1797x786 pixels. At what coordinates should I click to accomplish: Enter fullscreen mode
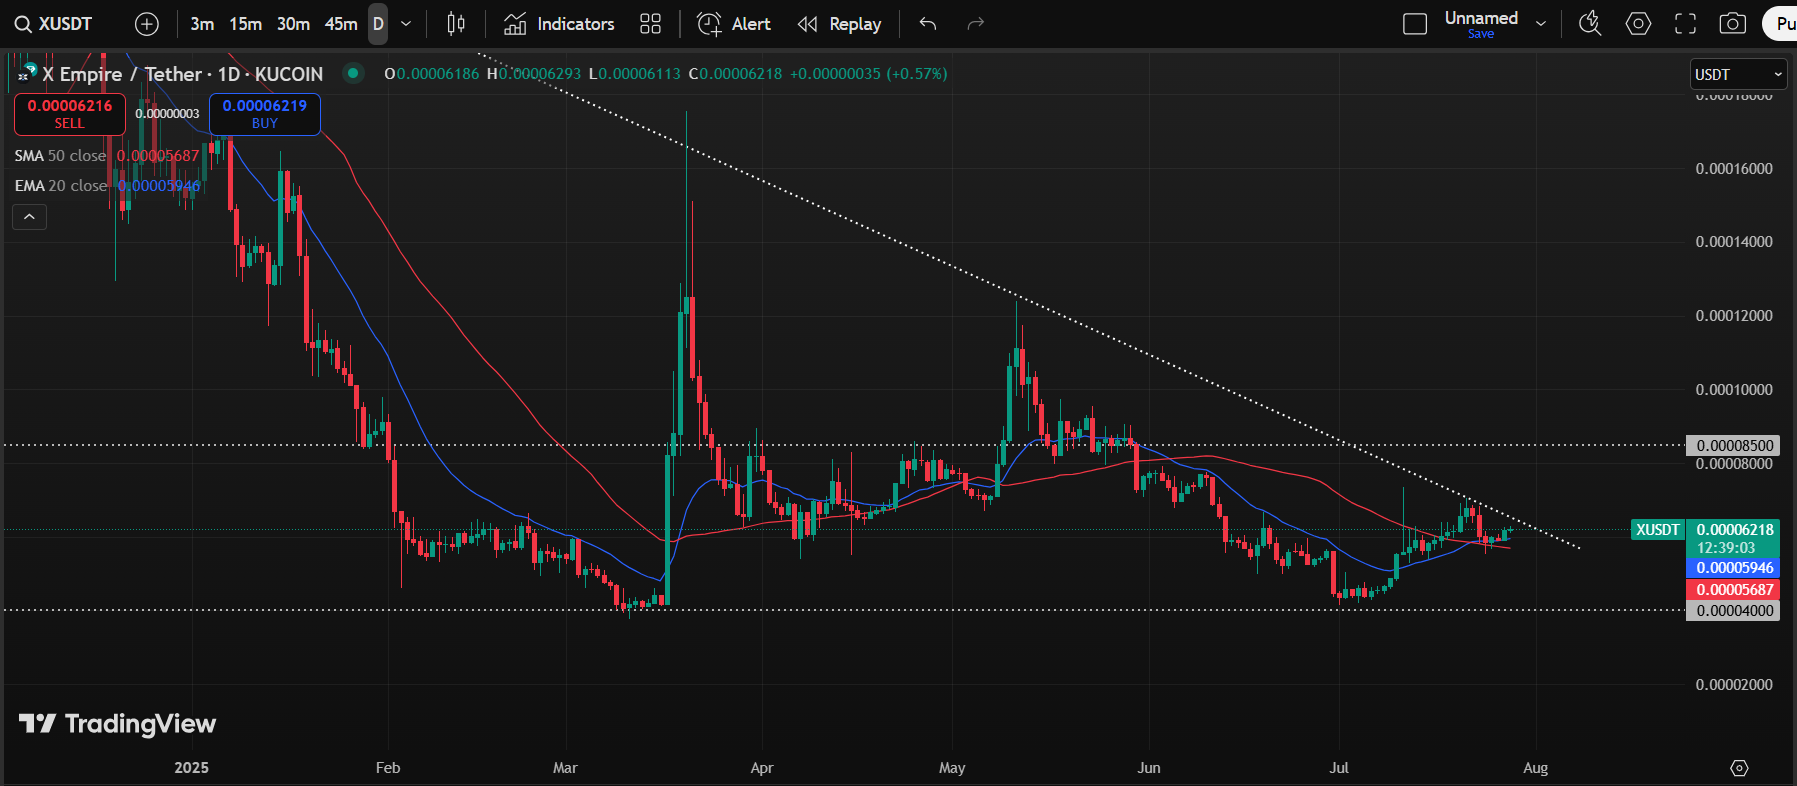pyautogui.click(x=1686, y=24)
